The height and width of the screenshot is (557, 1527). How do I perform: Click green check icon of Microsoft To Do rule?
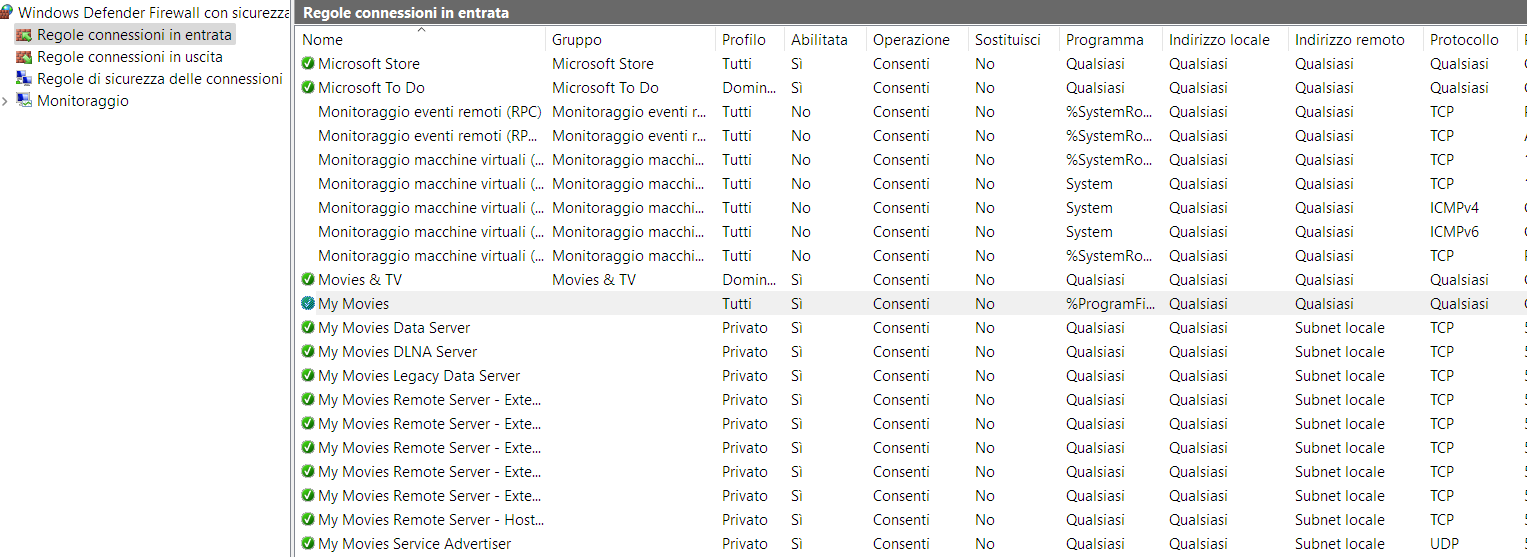click(x=308, y=88)
